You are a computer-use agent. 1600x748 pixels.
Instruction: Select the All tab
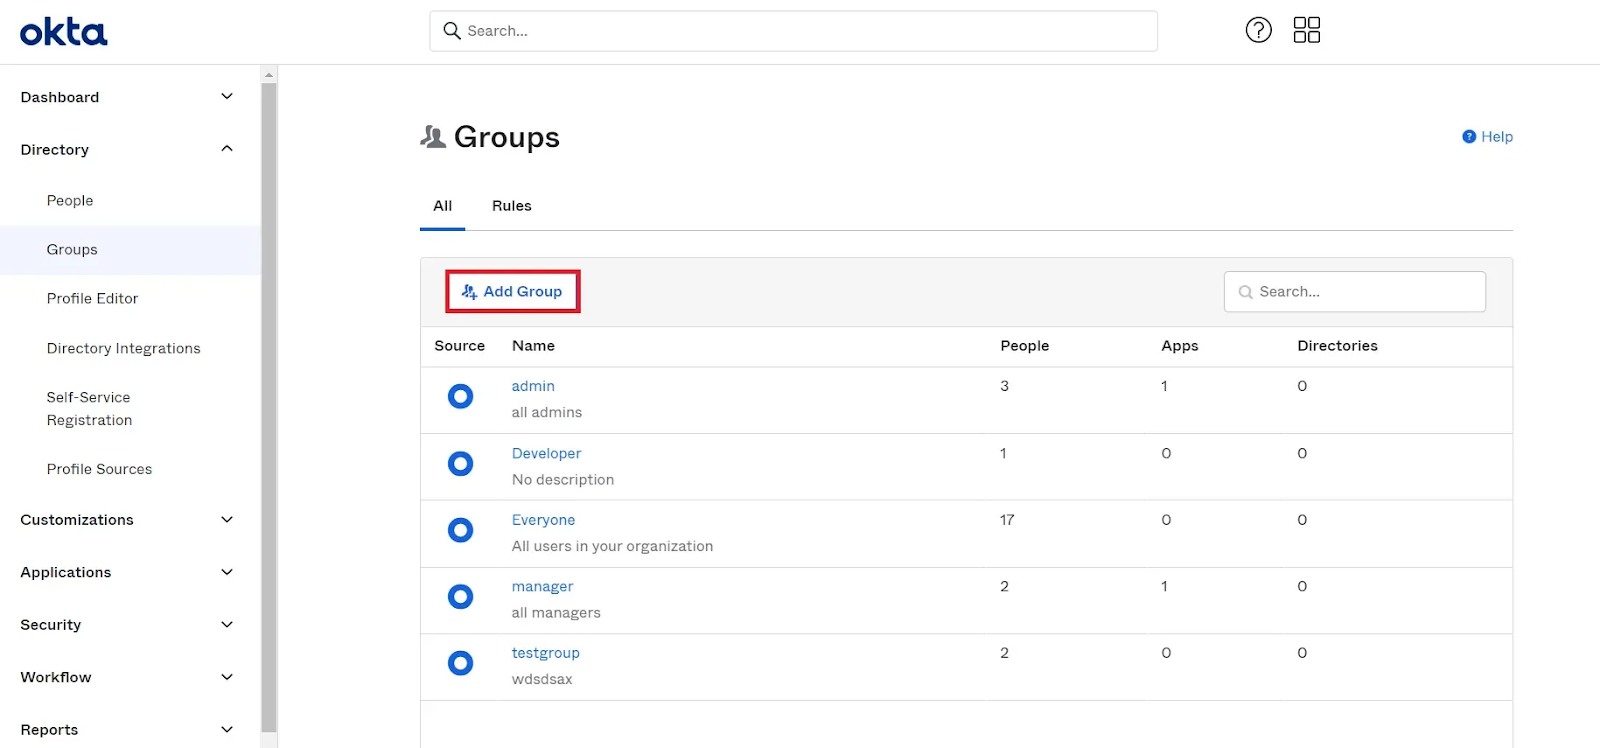tap(442, 206)
